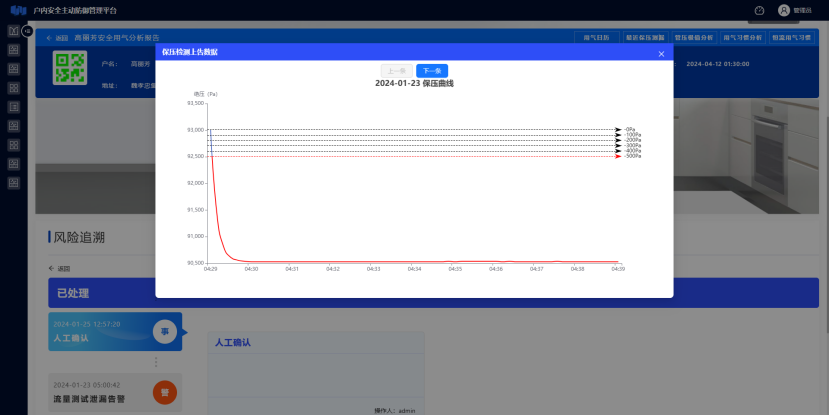Click the 气压 (Pa) axis title
Screen dimensions: 829x415
tap(205, 94)
